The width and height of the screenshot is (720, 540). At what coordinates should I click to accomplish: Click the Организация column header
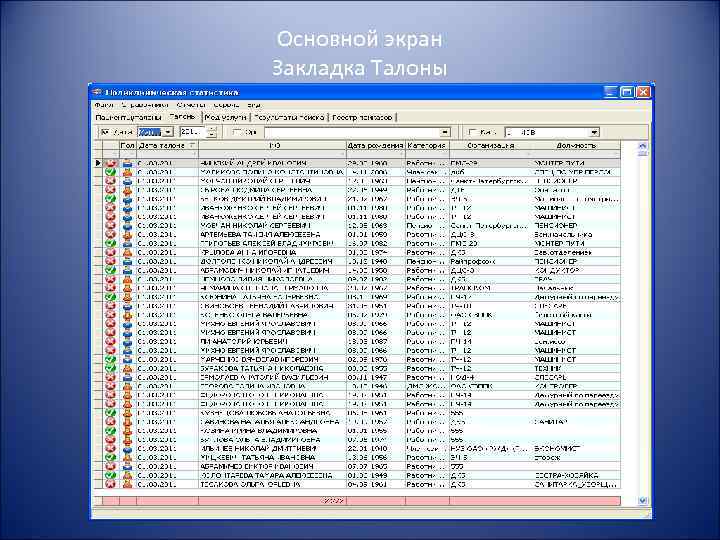pyautogui.click(x=490, y=146)
